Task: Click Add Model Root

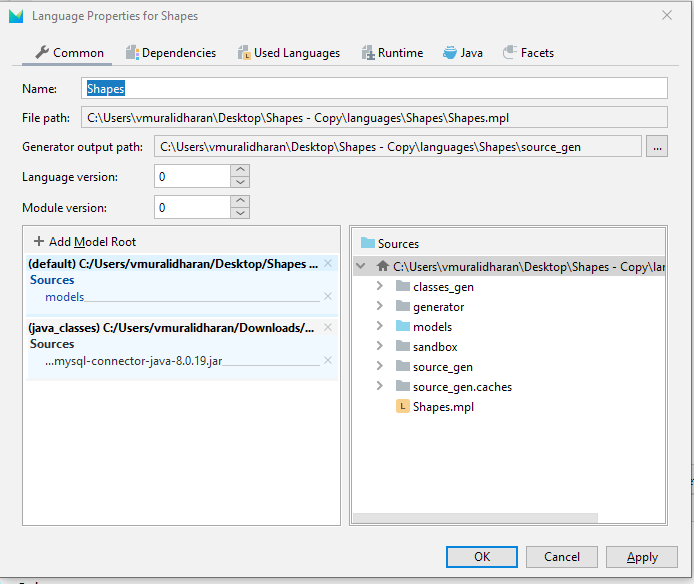Action: 85,241
